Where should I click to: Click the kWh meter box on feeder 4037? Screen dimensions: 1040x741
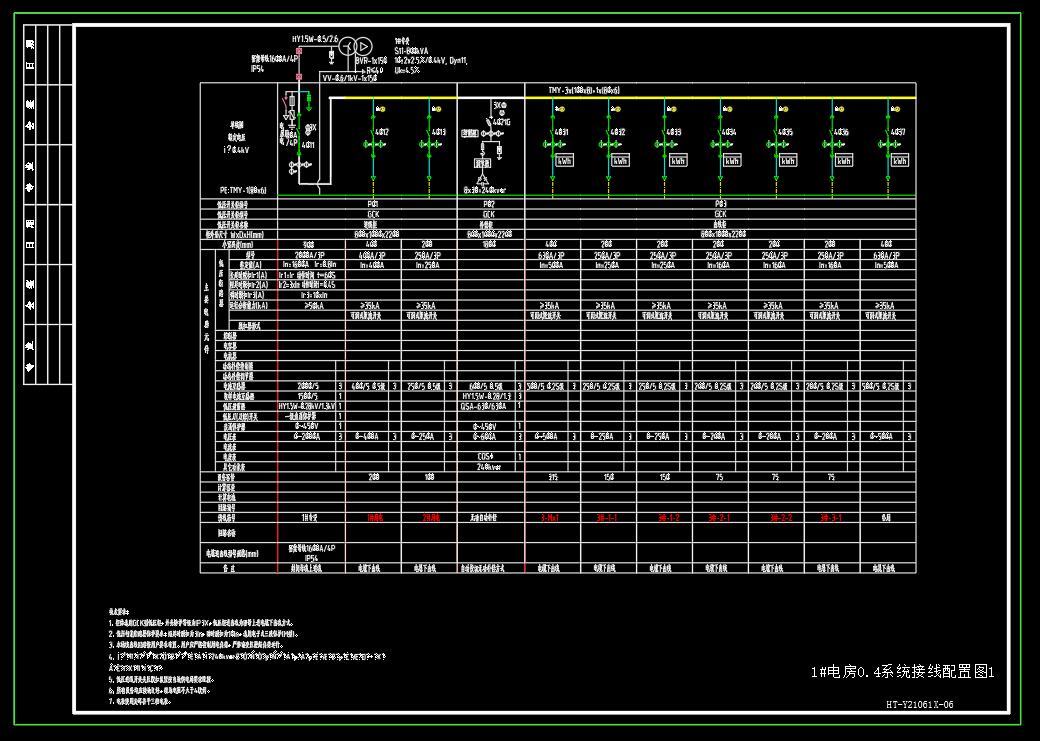(x=899, y=161)
